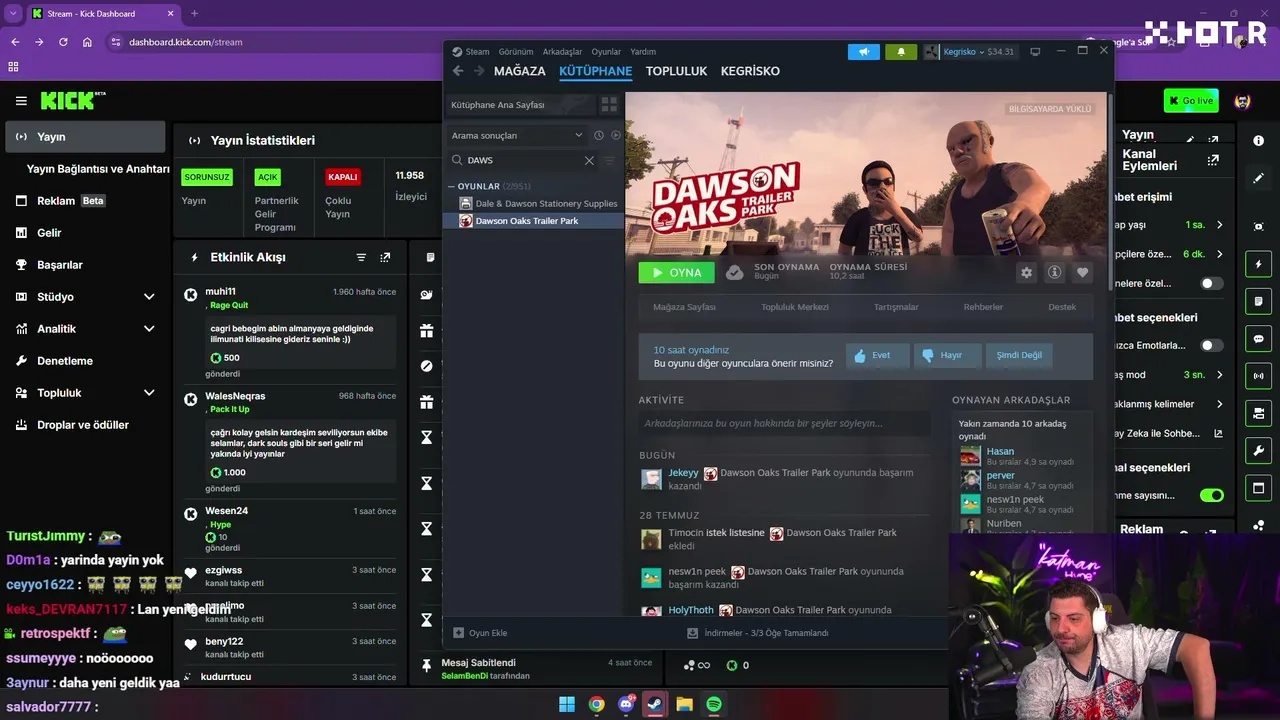
Task: Click the activity comment input box
Action: 784,423
